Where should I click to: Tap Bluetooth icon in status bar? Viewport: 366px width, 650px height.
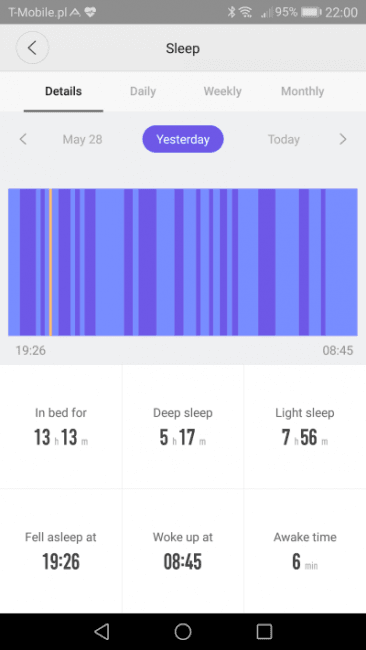(231, 12)
